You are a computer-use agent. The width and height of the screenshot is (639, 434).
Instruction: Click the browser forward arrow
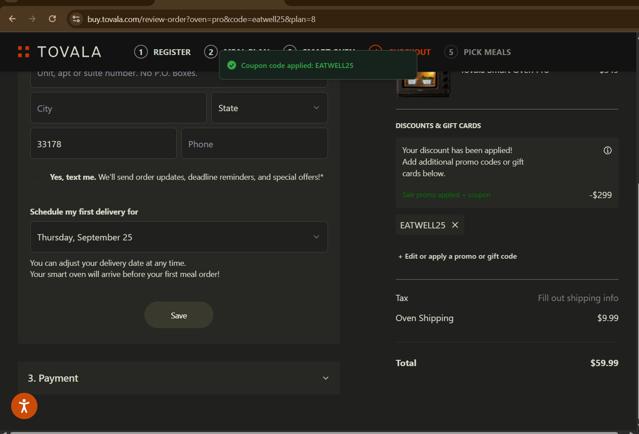pyautogui.click(x=32, y=19)
